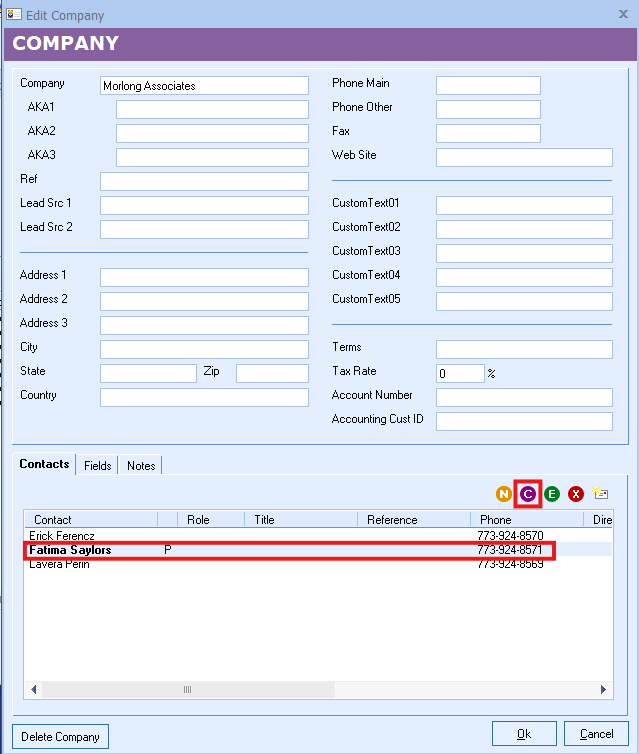Click into the Web Site field
Viewport: 639px width, 754px height.
click(x=524, y=157)
